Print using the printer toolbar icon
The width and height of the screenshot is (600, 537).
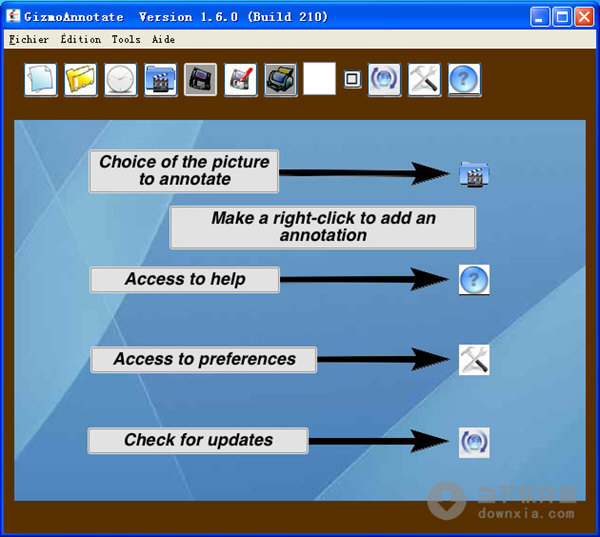coord(281,80)
